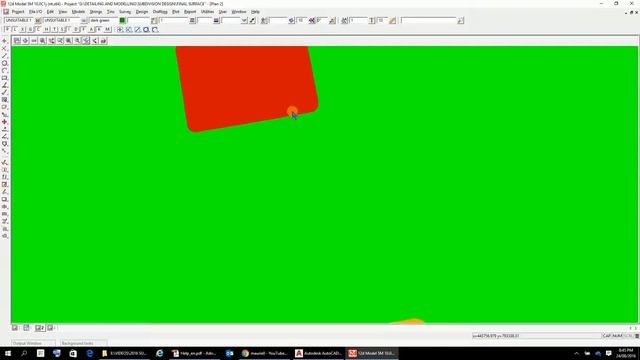640x360 pixels.
Task: Click the magnifier icon in the snaps toolbar row
Action: click(x=146, y=29)
